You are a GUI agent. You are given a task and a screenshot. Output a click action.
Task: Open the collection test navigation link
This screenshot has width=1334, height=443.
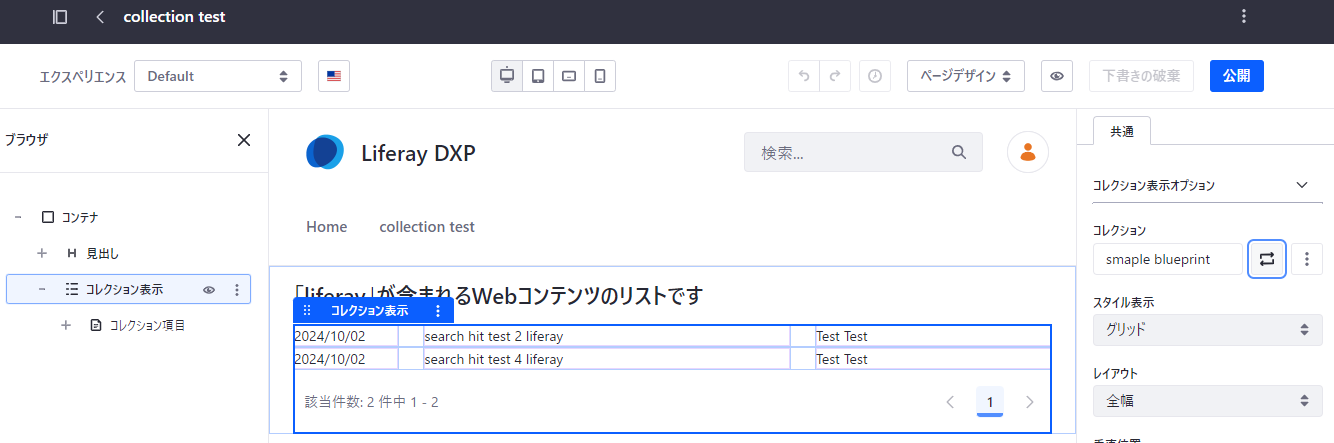coord(427,227)
